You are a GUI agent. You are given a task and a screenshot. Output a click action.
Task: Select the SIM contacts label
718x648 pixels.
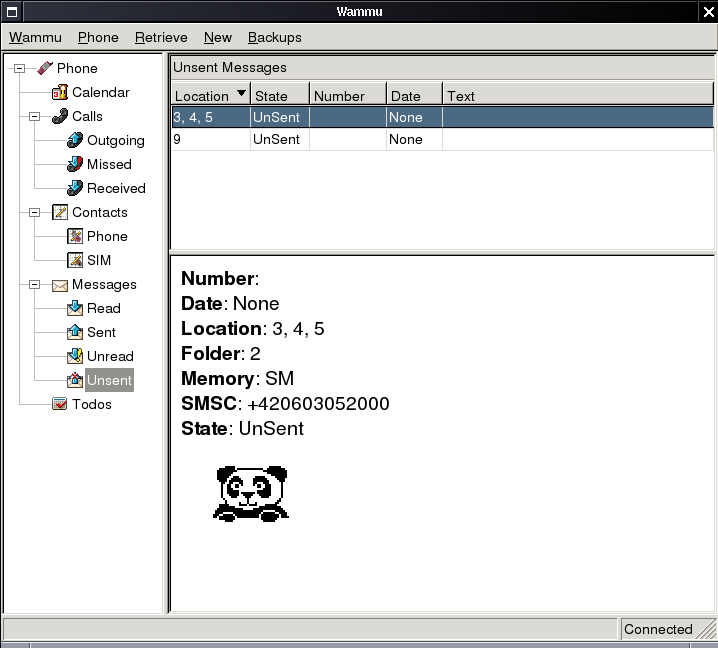tap(99, 260)
